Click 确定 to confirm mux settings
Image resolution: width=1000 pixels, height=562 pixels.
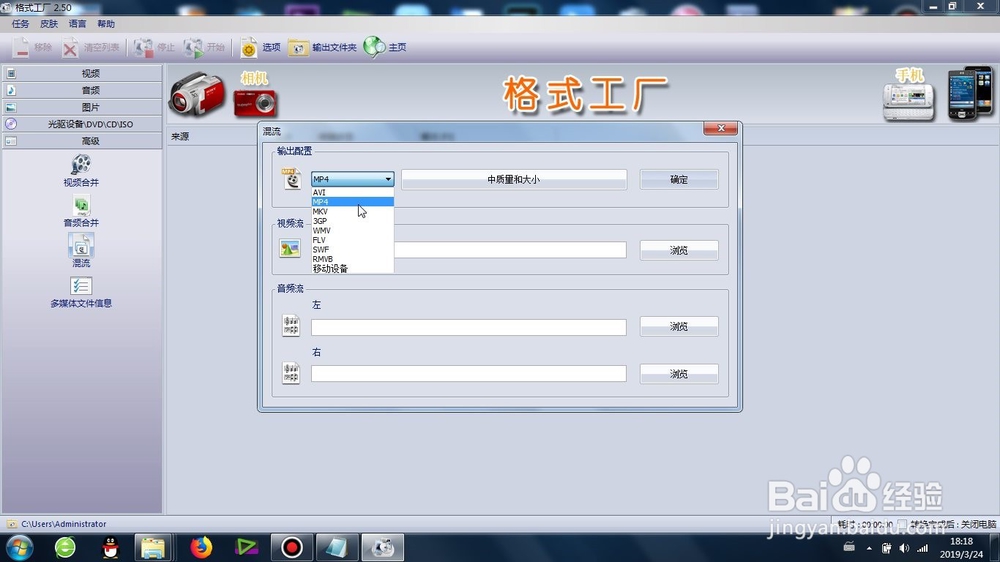point(679,179)
